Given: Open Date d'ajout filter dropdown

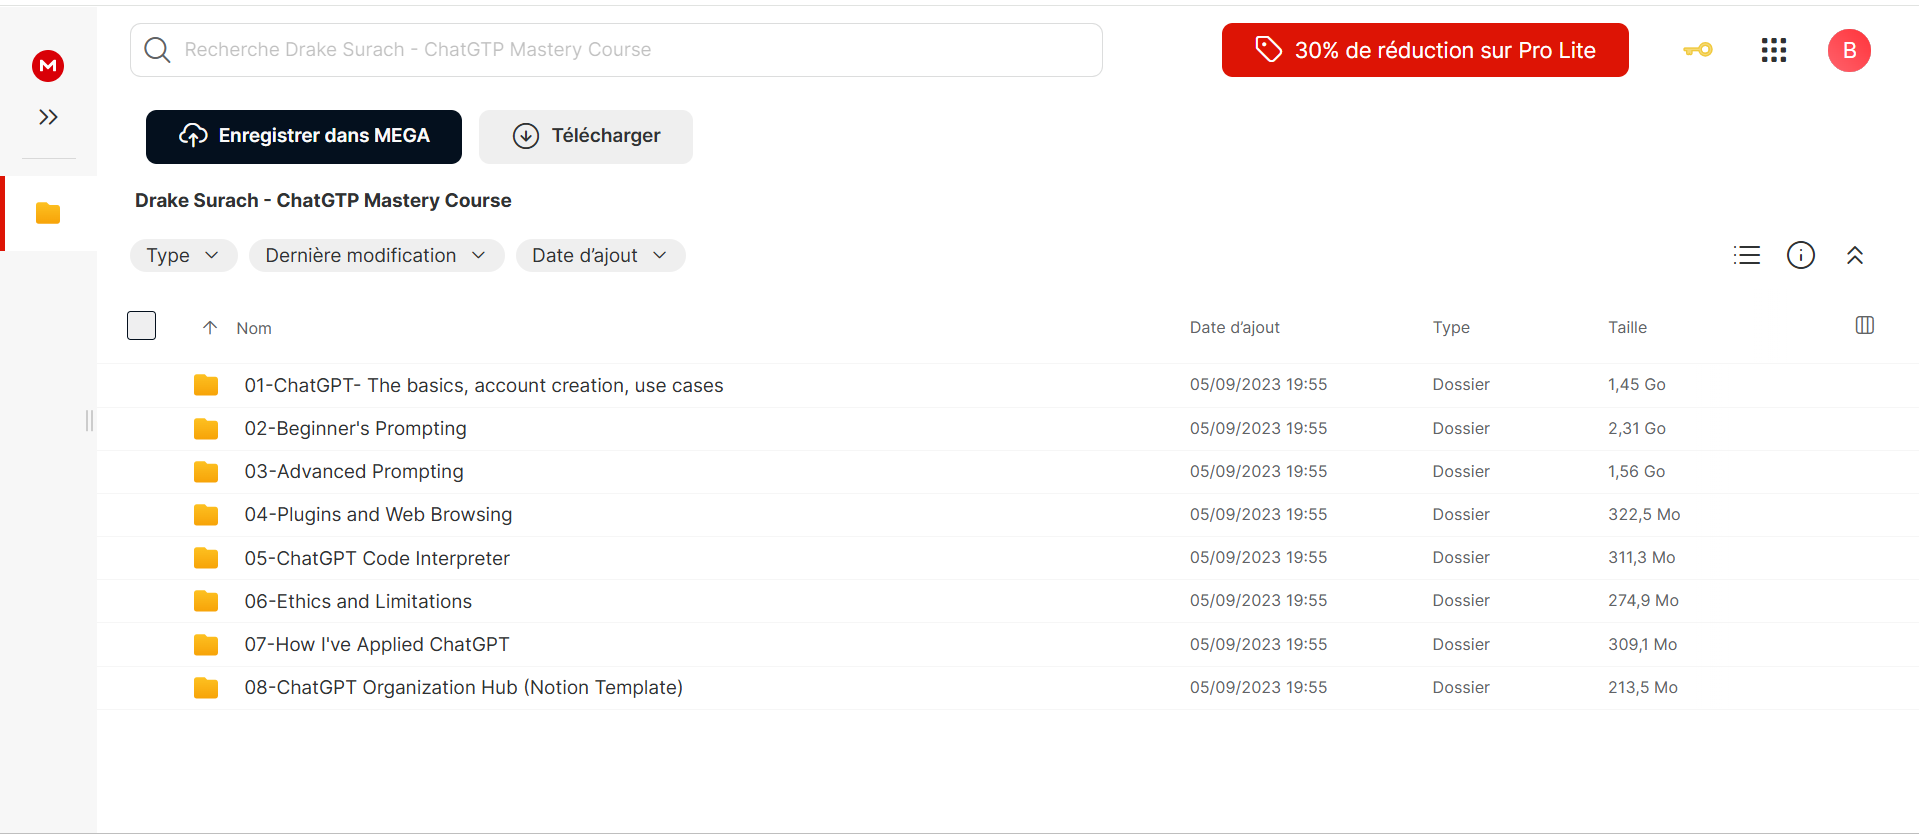Looking at the screenshot, I should click(600, 255).
